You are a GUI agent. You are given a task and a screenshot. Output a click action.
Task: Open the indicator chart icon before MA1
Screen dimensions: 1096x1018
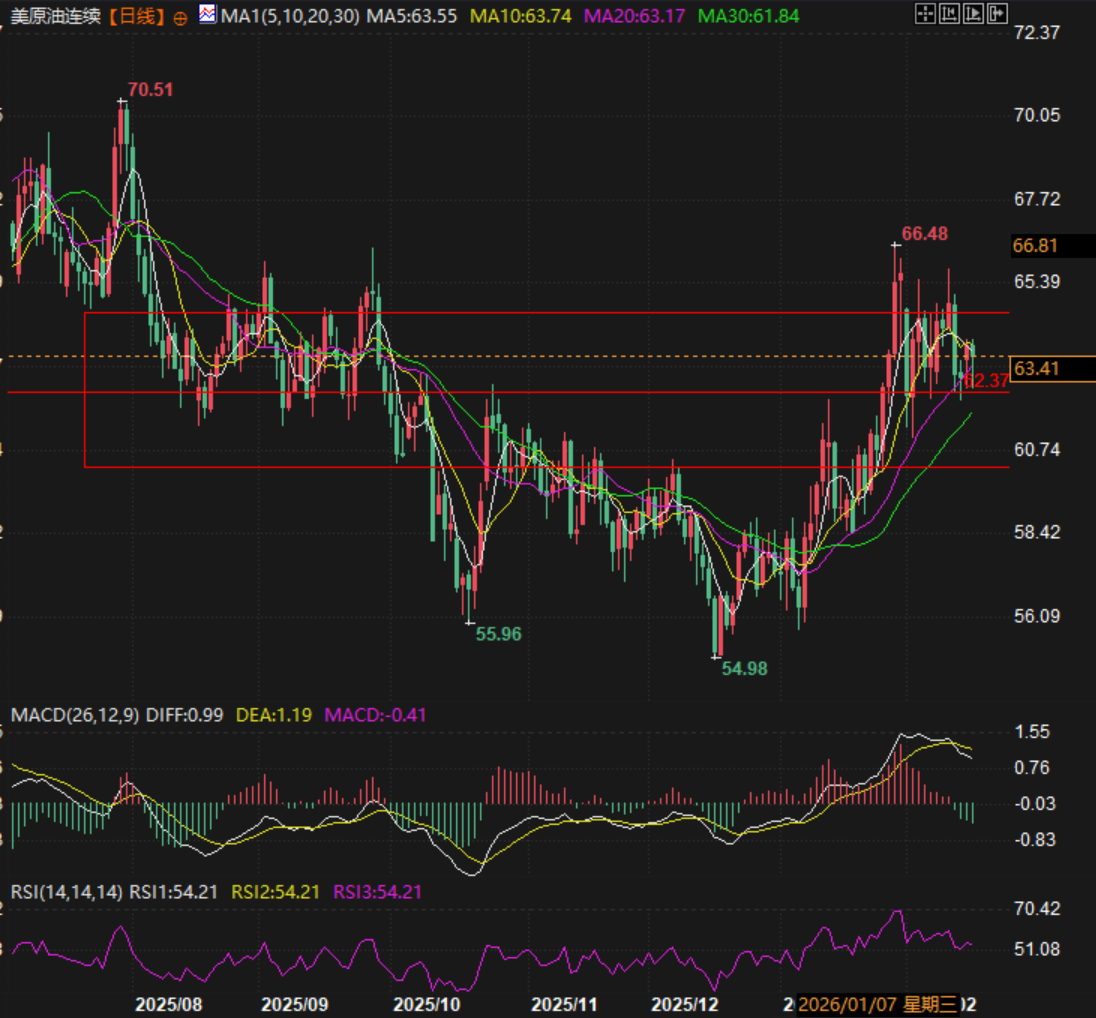point(207,15)
